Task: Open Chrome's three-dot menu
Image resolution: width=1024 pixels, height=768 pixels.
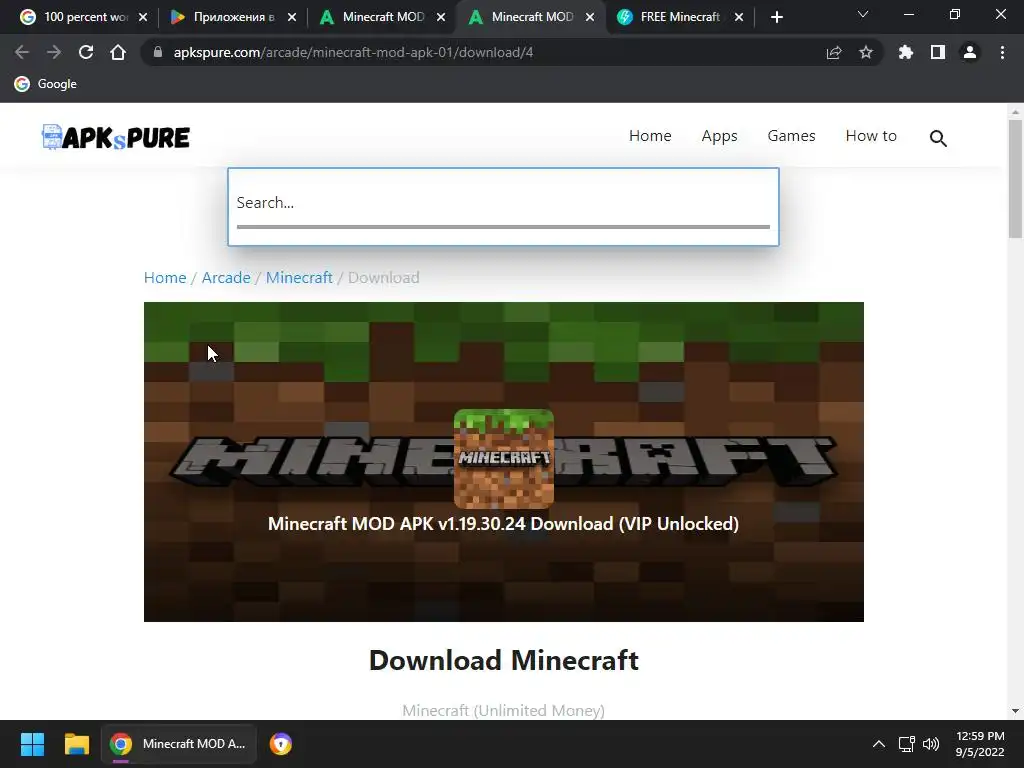Action: [x=1002, y=52]
